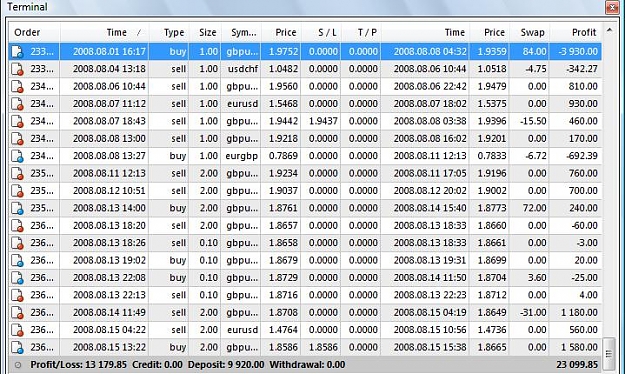The image size is (625, 374).
Task: Select the sell icon in the 2008.08.13 22:13 row
Action: [x=17, y=295]
